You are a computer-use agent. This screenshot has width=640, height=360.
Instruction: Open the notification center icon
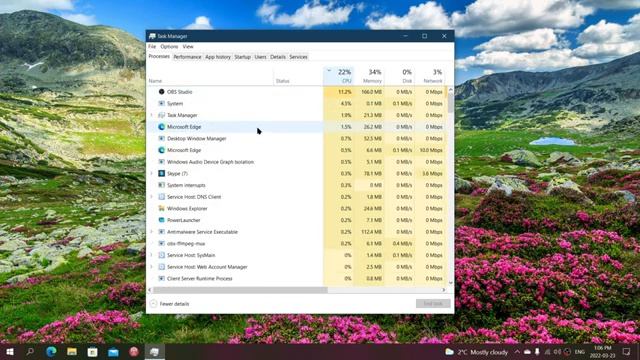click(x=627, y=351)
